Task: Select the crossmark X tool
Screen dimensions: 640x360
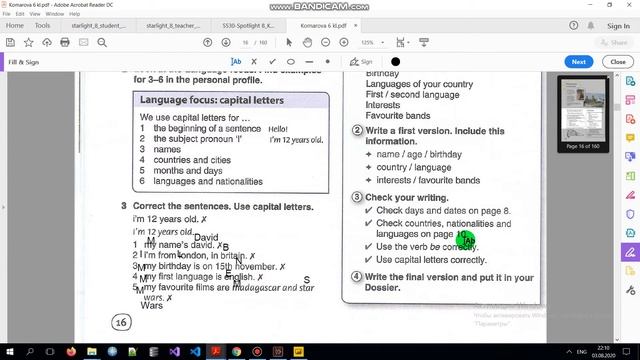Action: coord(254,62)
